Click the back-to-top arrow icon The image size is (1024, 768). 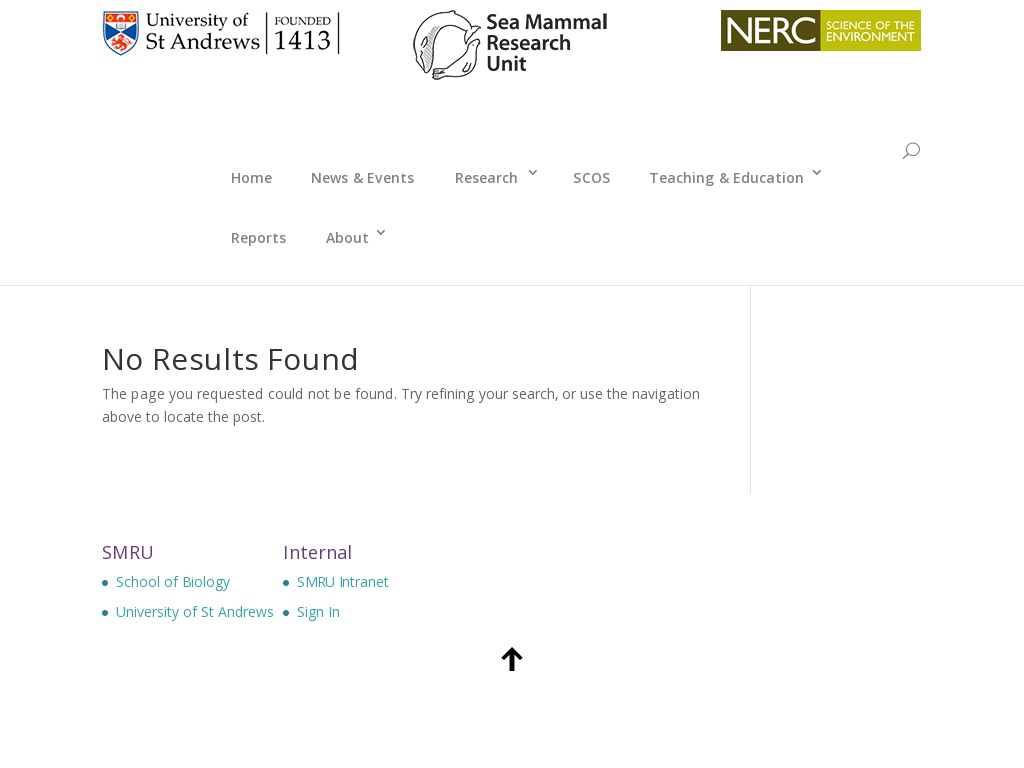[512, 659]
